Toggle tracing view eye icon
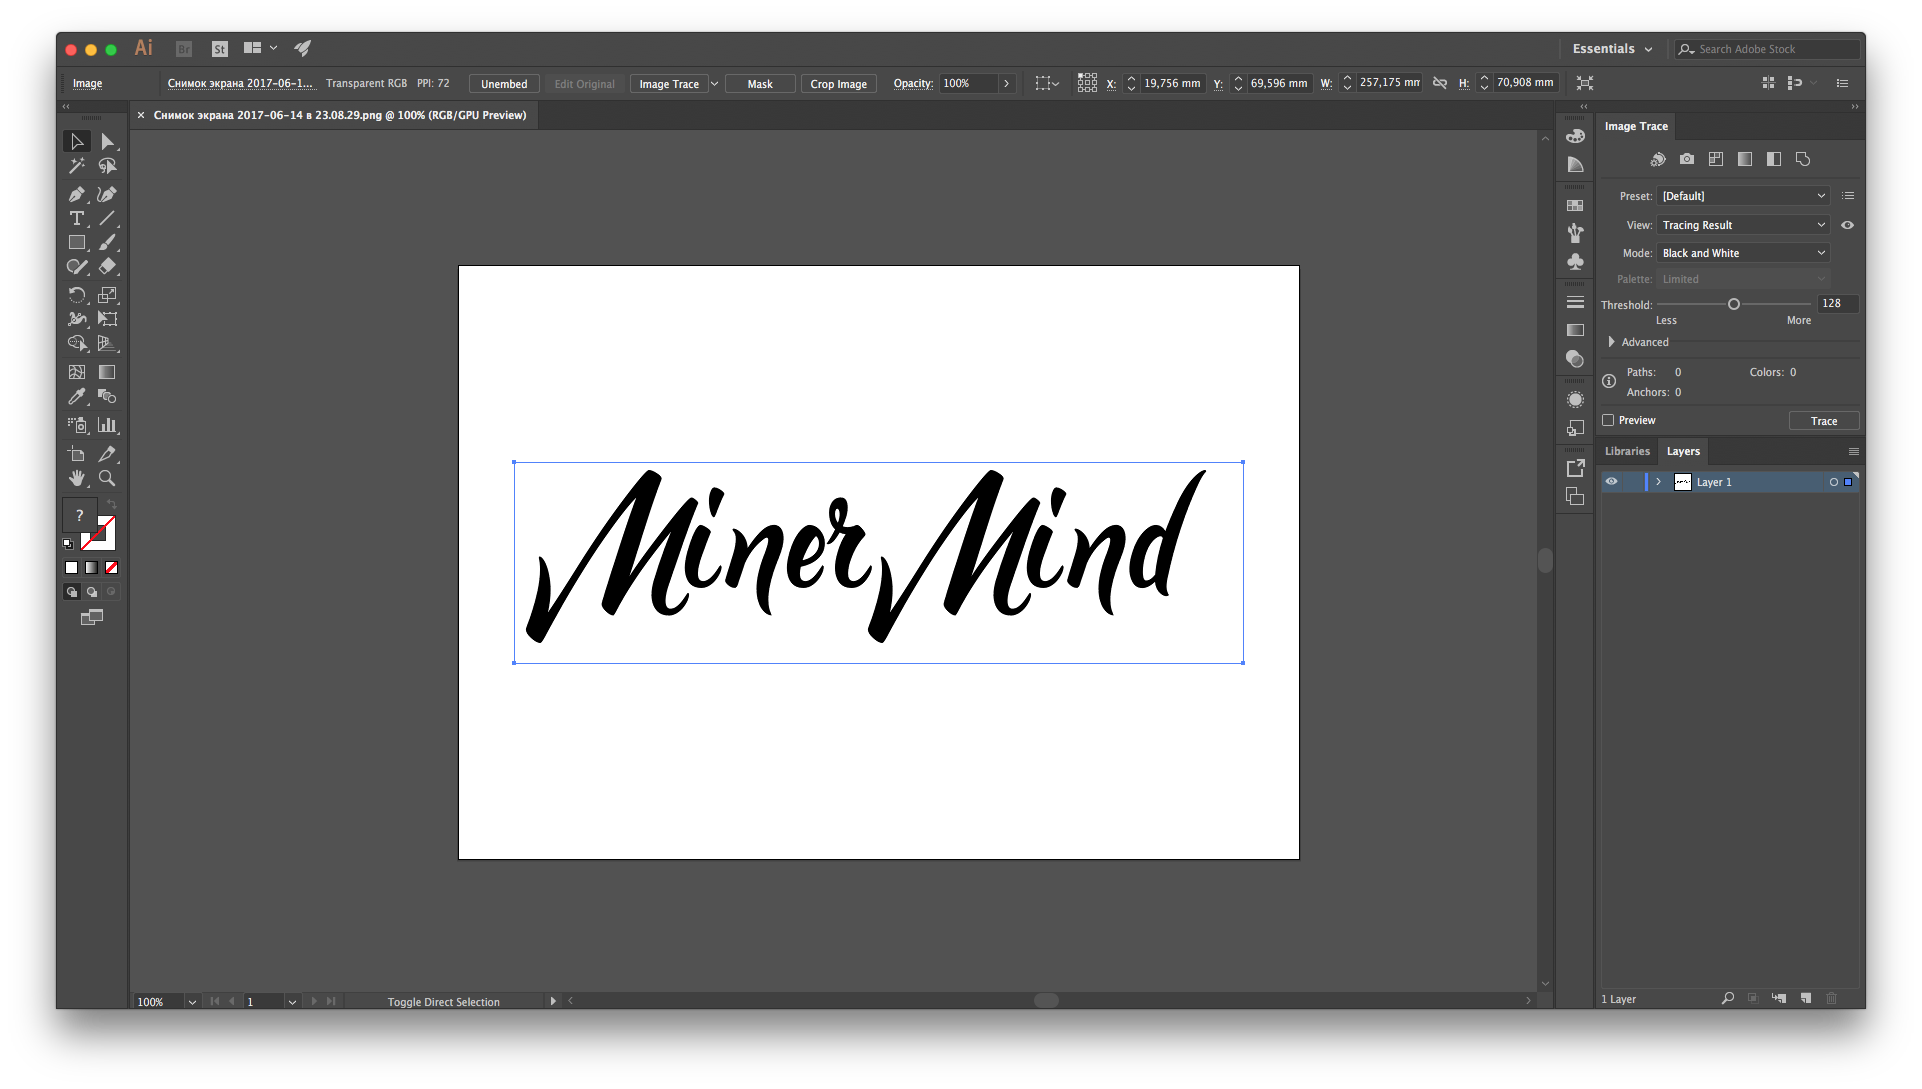This screenshot has width=1922, height=1089. click(x=1848, y=225)
